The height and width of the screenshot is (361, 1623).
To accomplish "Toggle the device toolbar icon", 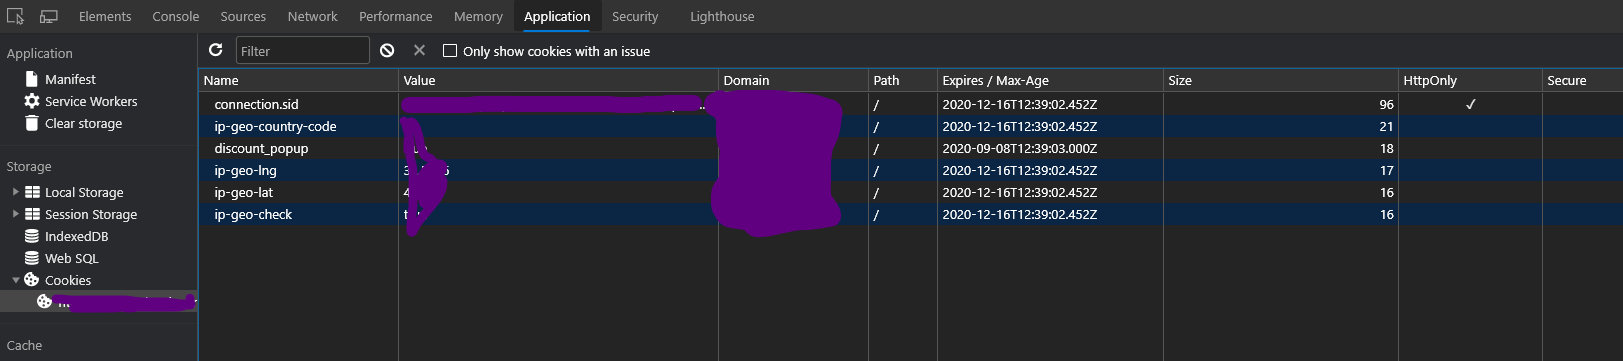I will coord(48,16).
